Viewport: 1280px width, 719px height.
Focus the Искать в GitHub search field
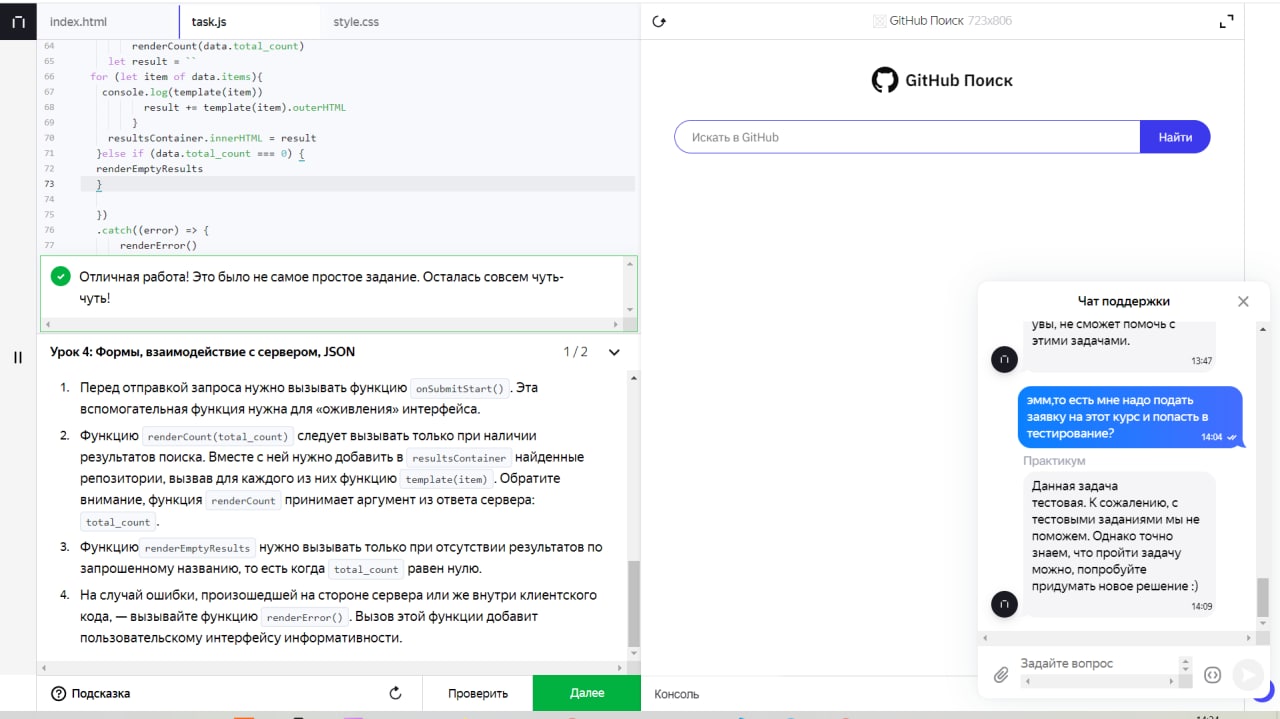pyautogui.click(x=906, y=137)
